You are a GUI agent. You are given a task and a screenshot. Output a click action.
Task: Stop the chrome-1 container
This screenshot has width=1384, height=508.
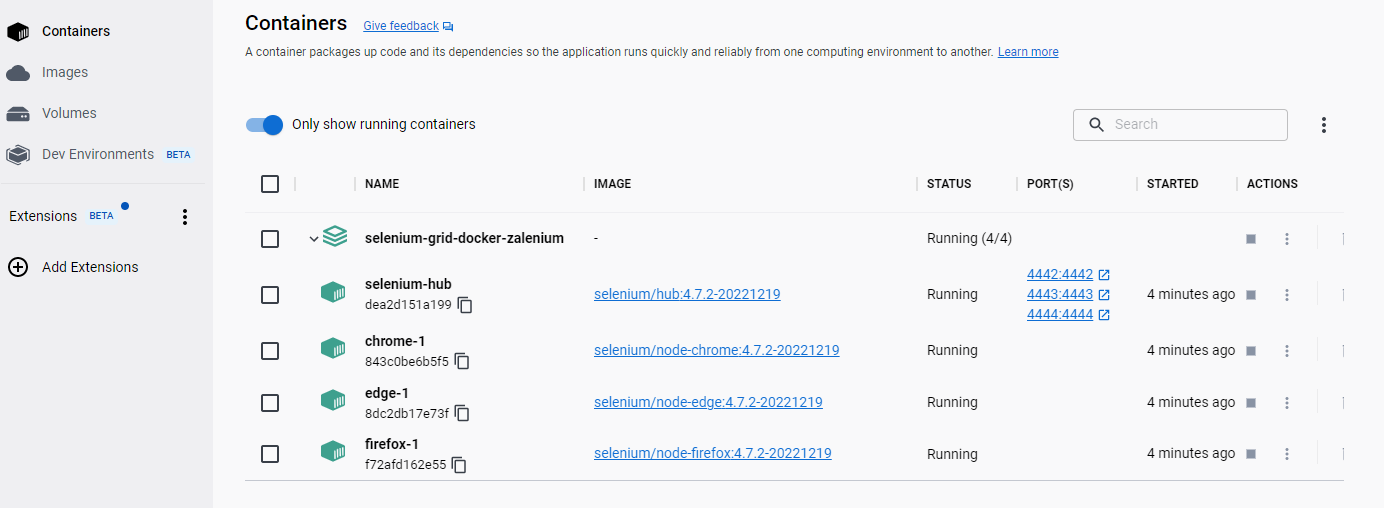(x=1250, y=351)
